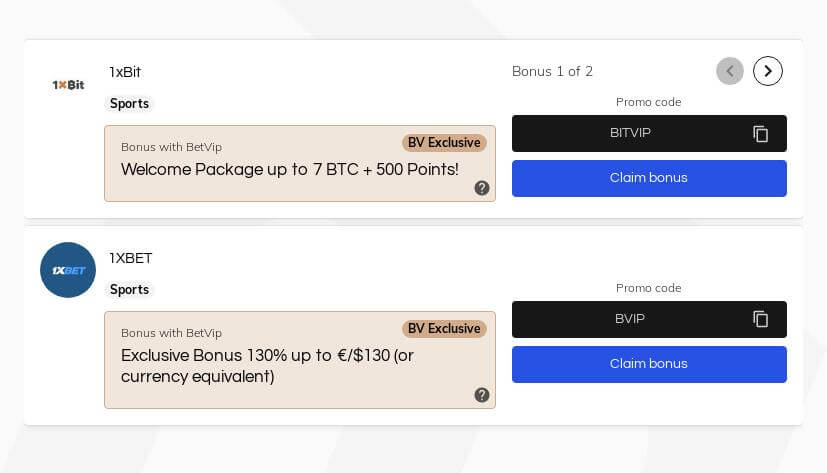This screenshot has height=473, width=827.
Task: Open the 1xBit bookmaker name link
Action: click(125, 72)
